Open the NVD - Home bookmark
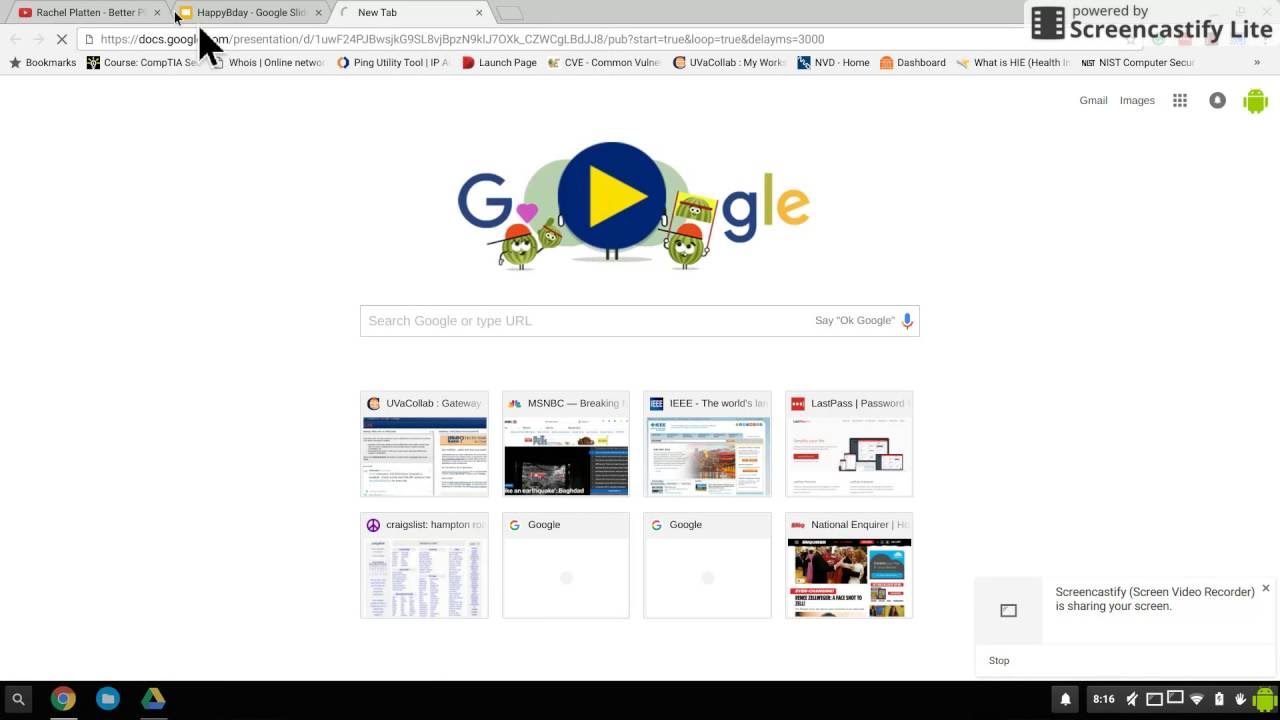Image resolution: width=1280 pixels, height=720 pixels. point(833,62)
